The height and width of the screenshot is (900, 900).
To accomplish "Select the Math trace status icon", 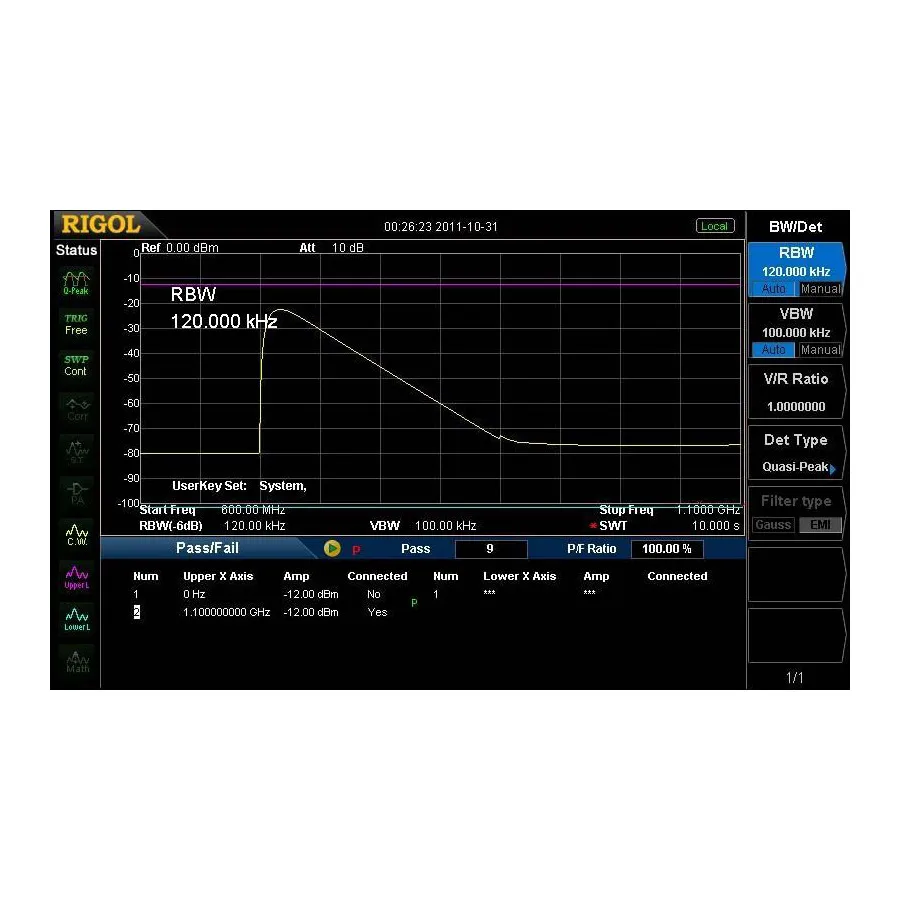I will (x=75, y=660).
